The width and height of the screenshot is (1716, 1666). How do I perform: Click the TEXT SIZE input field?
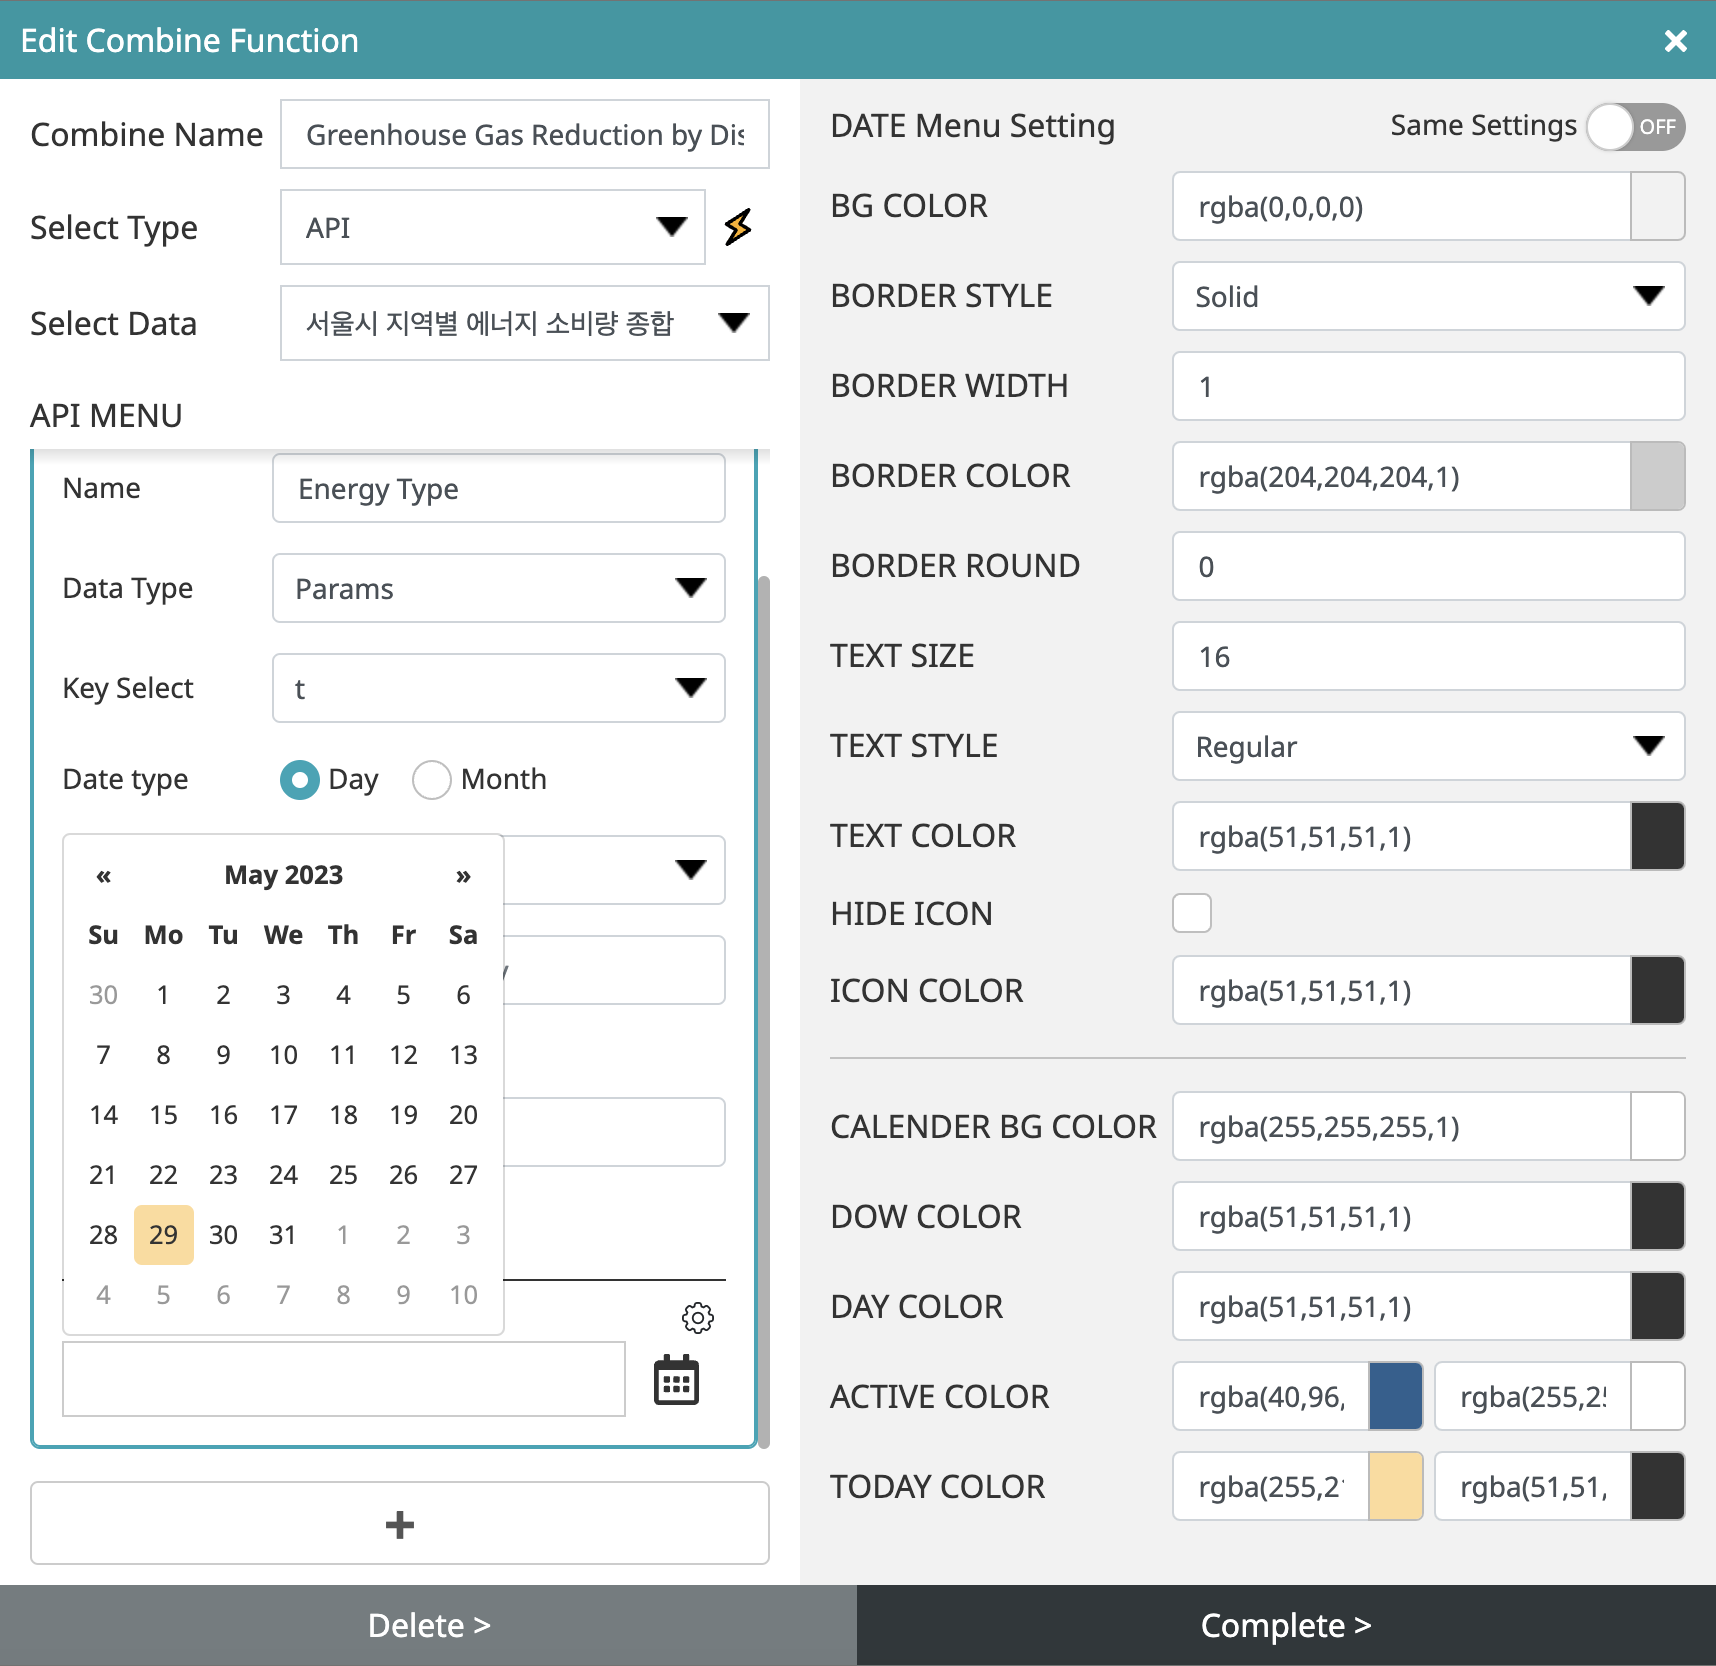[1428, 656]
